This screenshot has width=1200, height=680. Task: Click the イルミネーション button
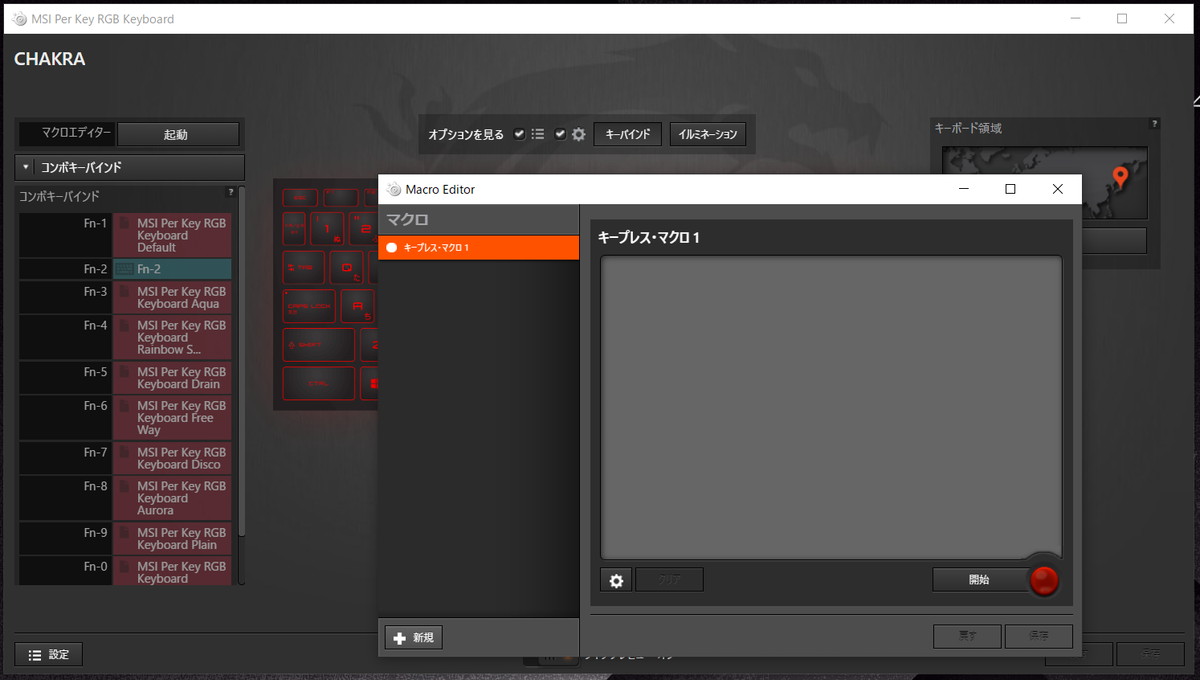(x=708, y=134)
